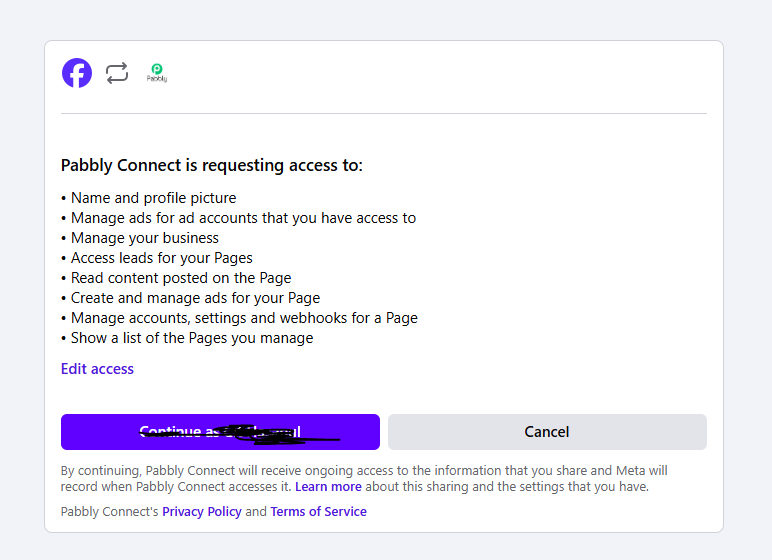This screenshot has height=560, width=772.
Task: Select the 'Access leads for your Pages' line
Action: coord(161,258)
